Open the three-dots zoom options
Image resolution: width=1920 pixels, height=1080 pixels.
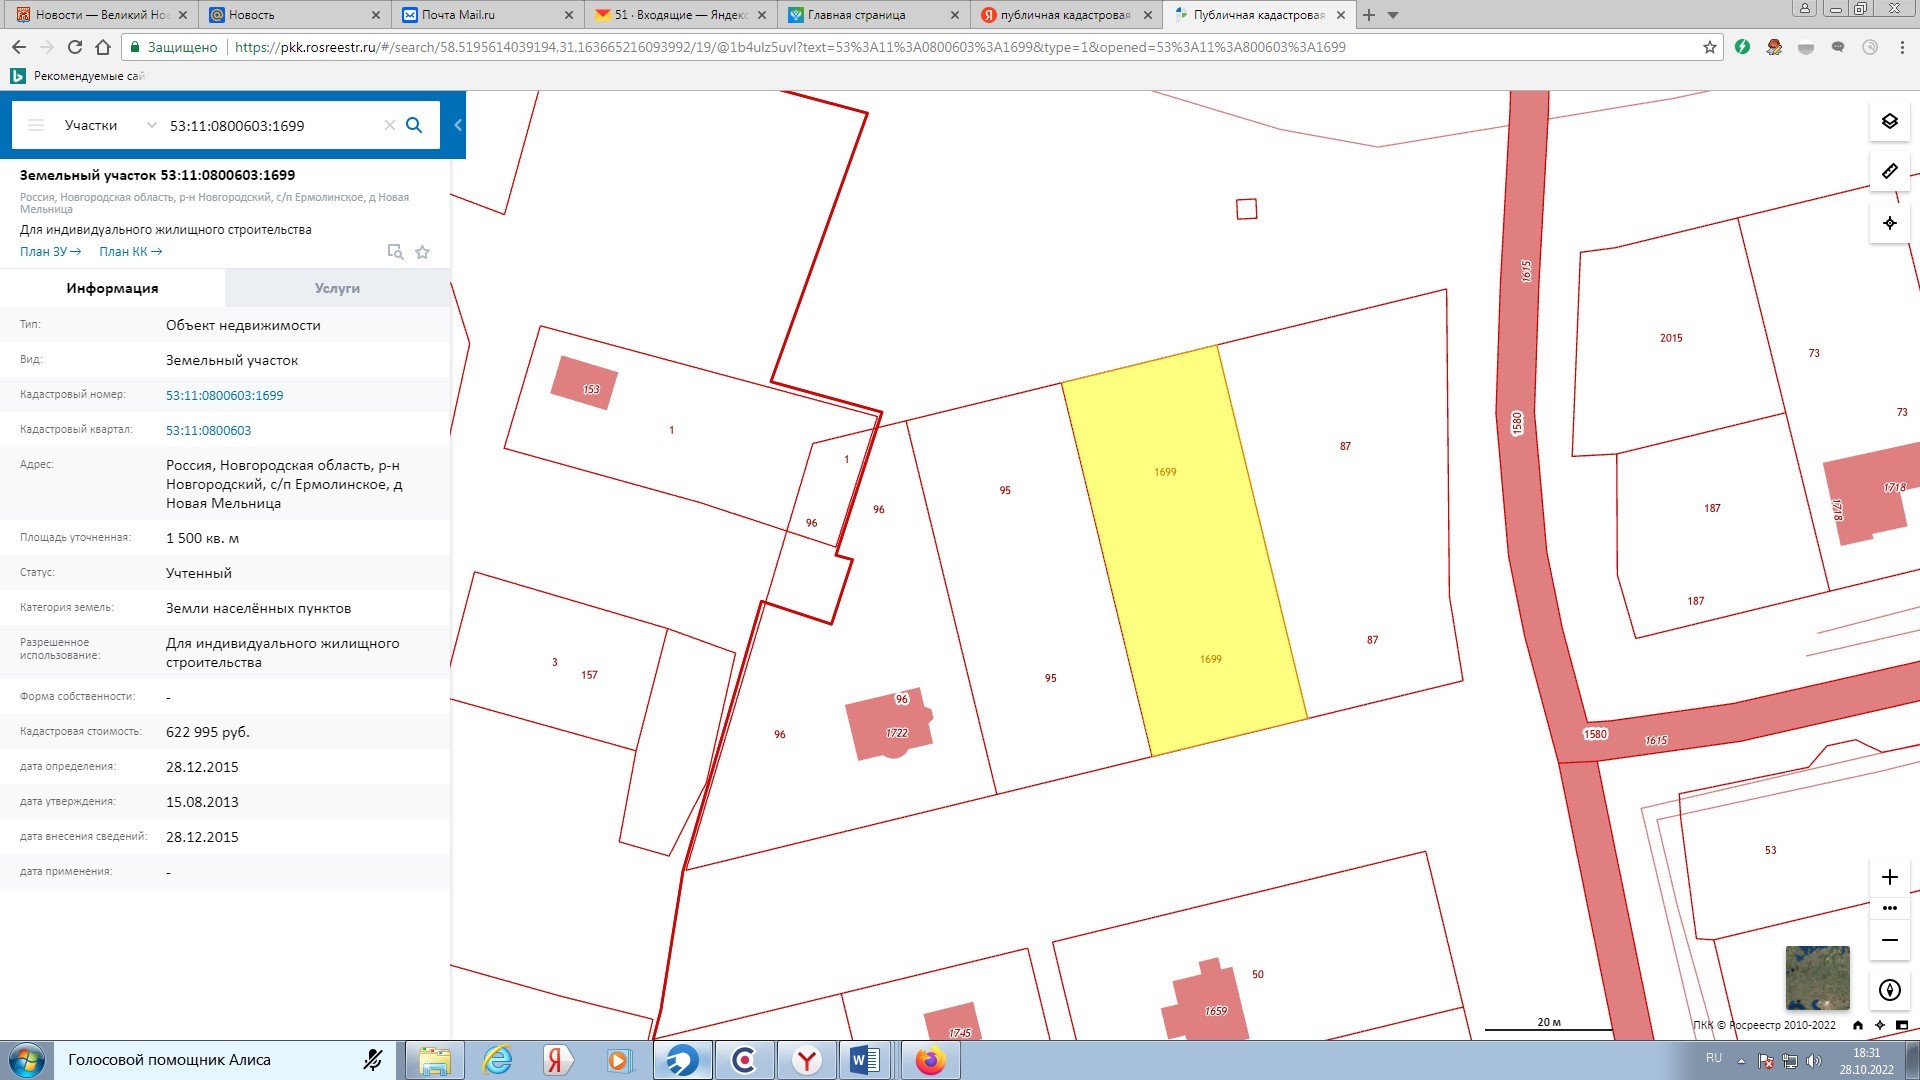click(x=1889, y=908)
